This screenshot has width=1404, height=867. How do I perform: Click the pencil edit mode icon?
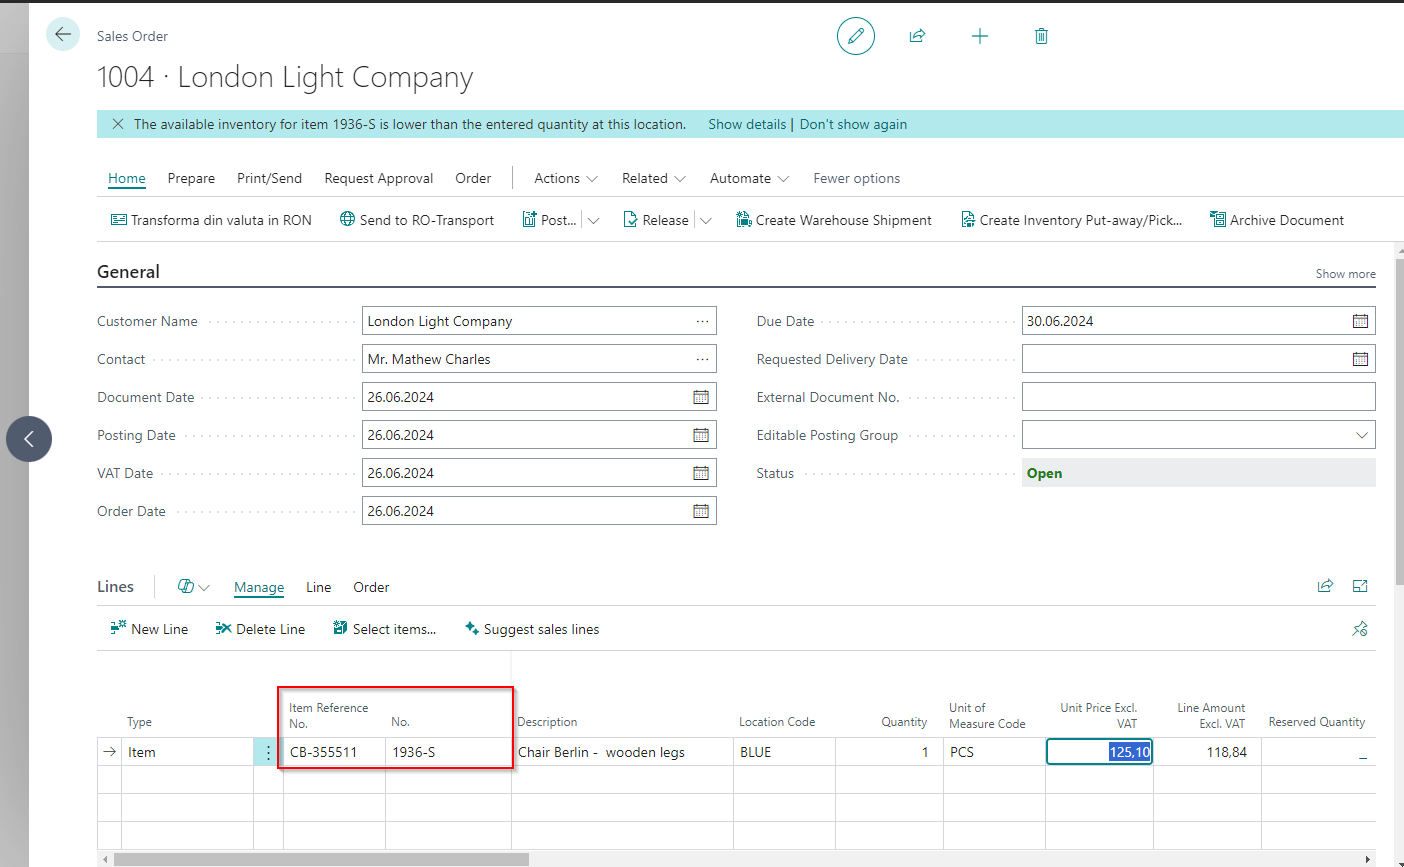coord(856,36)
